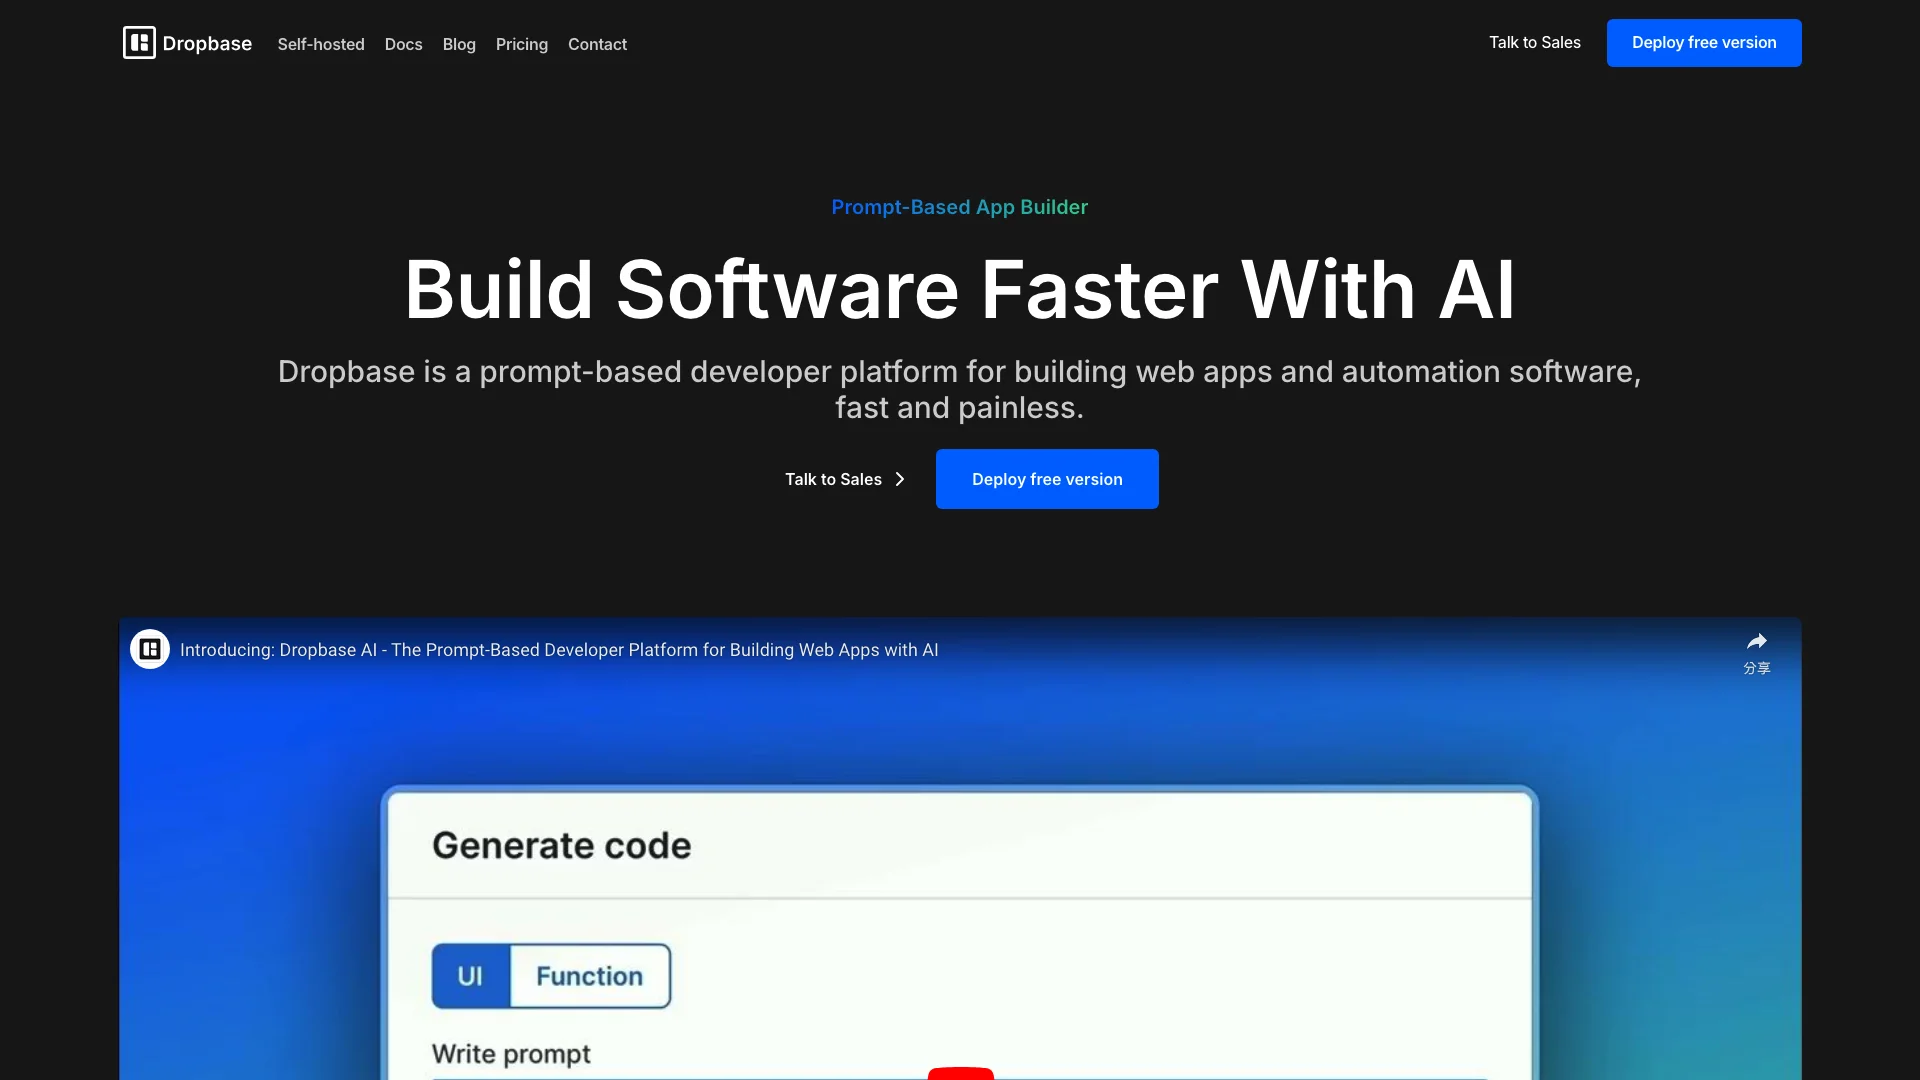Screen dimensions: 1920x1080
Task: Open the Docs page
Action: coord(403,44)
